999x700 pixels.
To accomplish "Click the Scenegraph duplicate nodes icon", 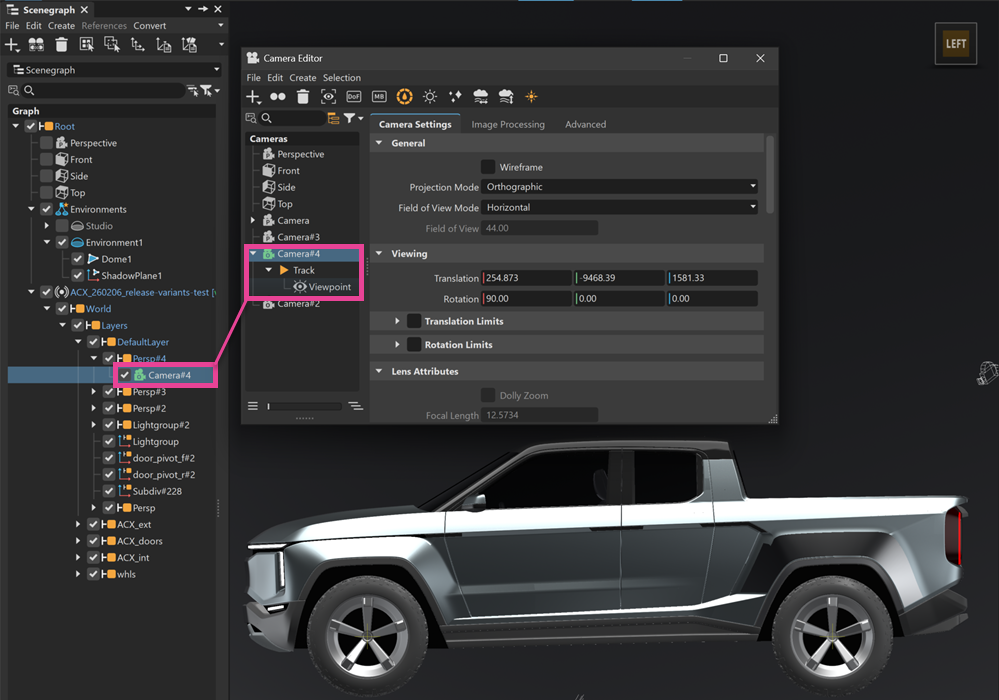I will [36, 45].
